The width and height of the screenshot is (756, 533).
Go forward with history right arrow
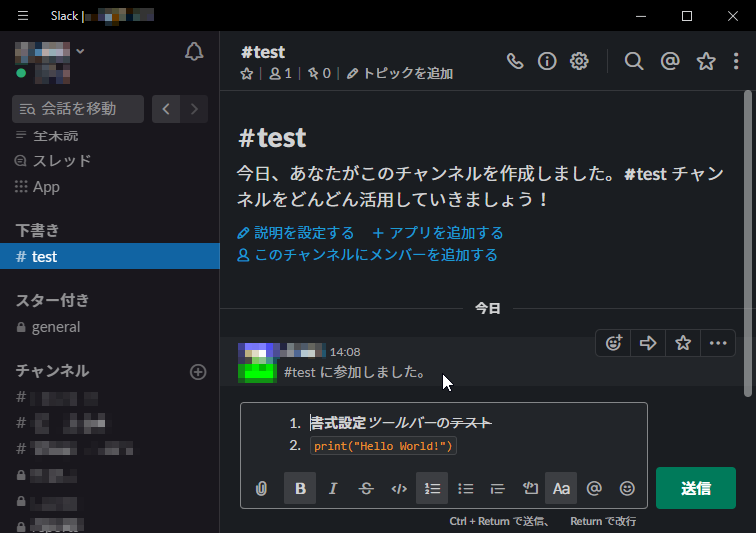coord(194,109)
